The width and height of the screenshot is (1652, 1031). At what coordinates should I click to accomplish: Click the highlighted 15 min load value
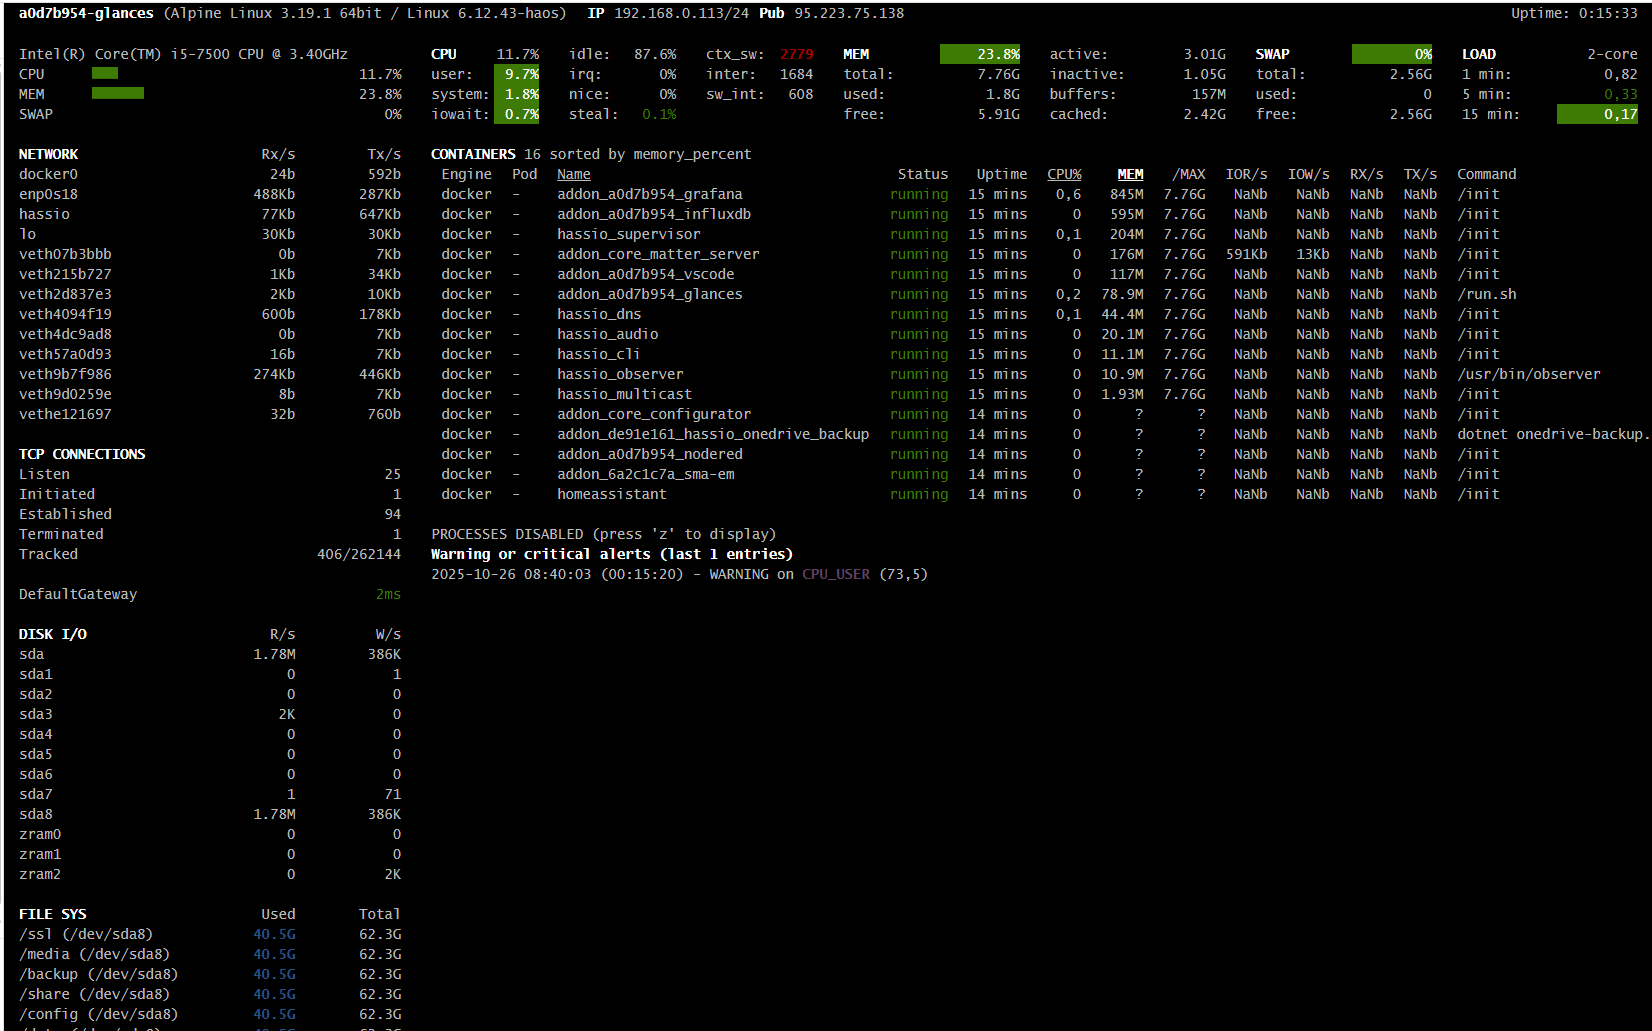point(1597,114)
